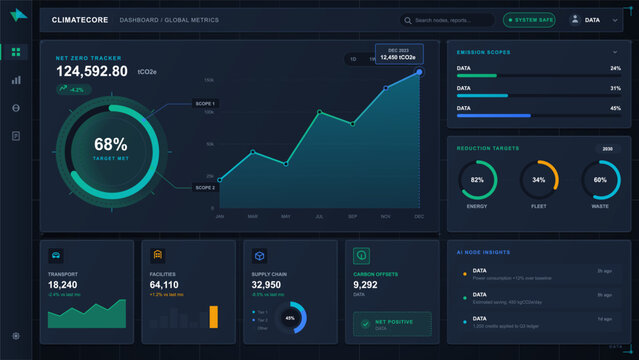Collapse the Emission Scopes panel chevron
The height and width of the screenshot is (360, 639).
tap(615, 52)
